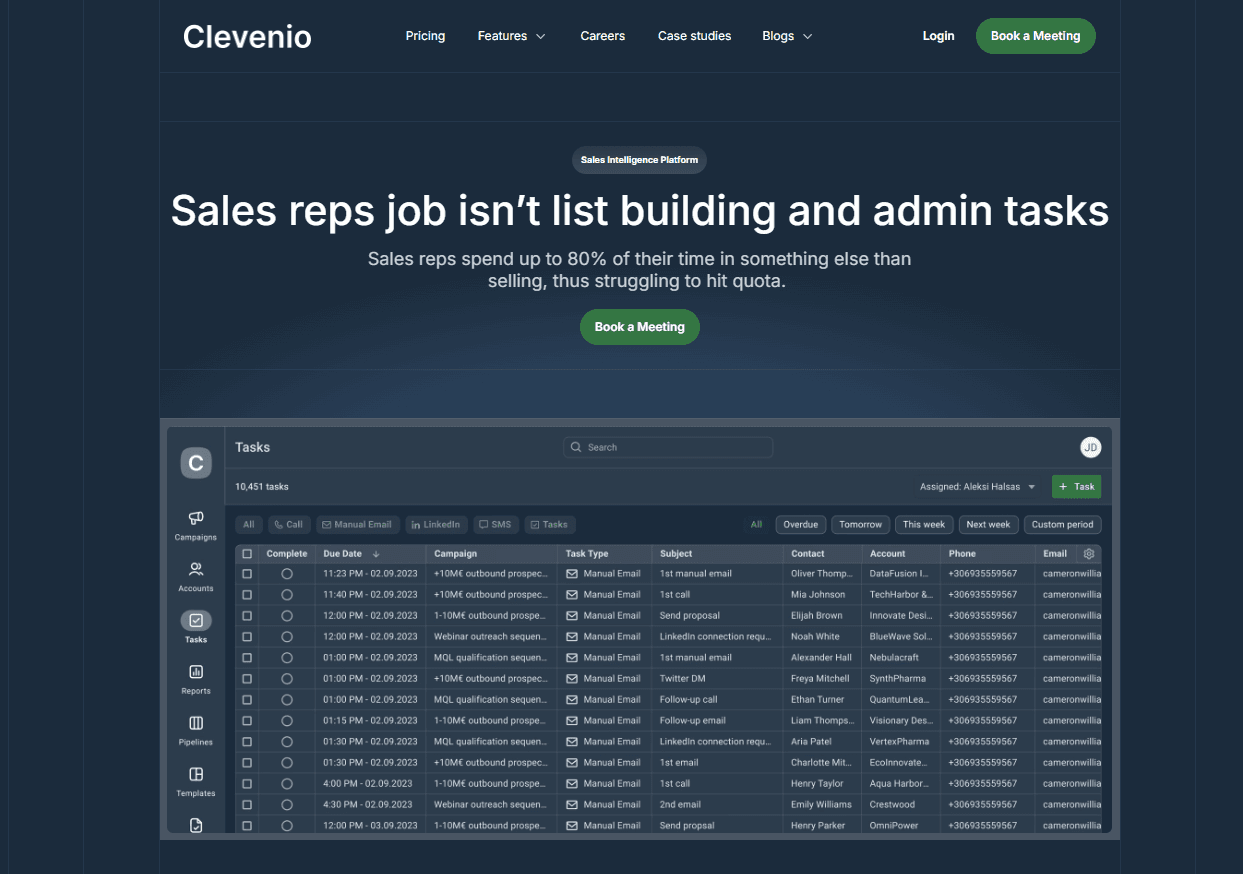The height and width of the screenshot is (874, 1243).
Task: Click mail icon in Freya Mitchell row
Action: coord(572,679)
